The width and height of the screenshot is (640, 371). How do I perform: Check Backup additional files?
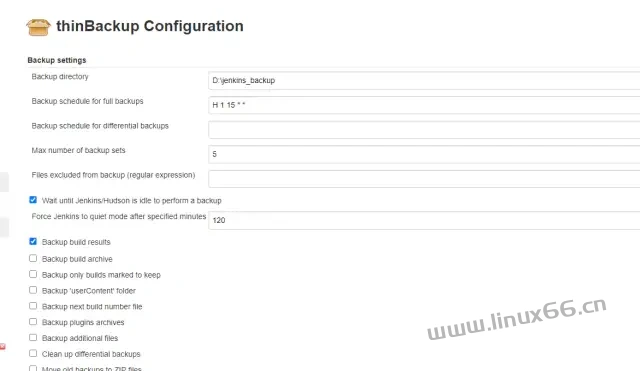click(33, 338)
